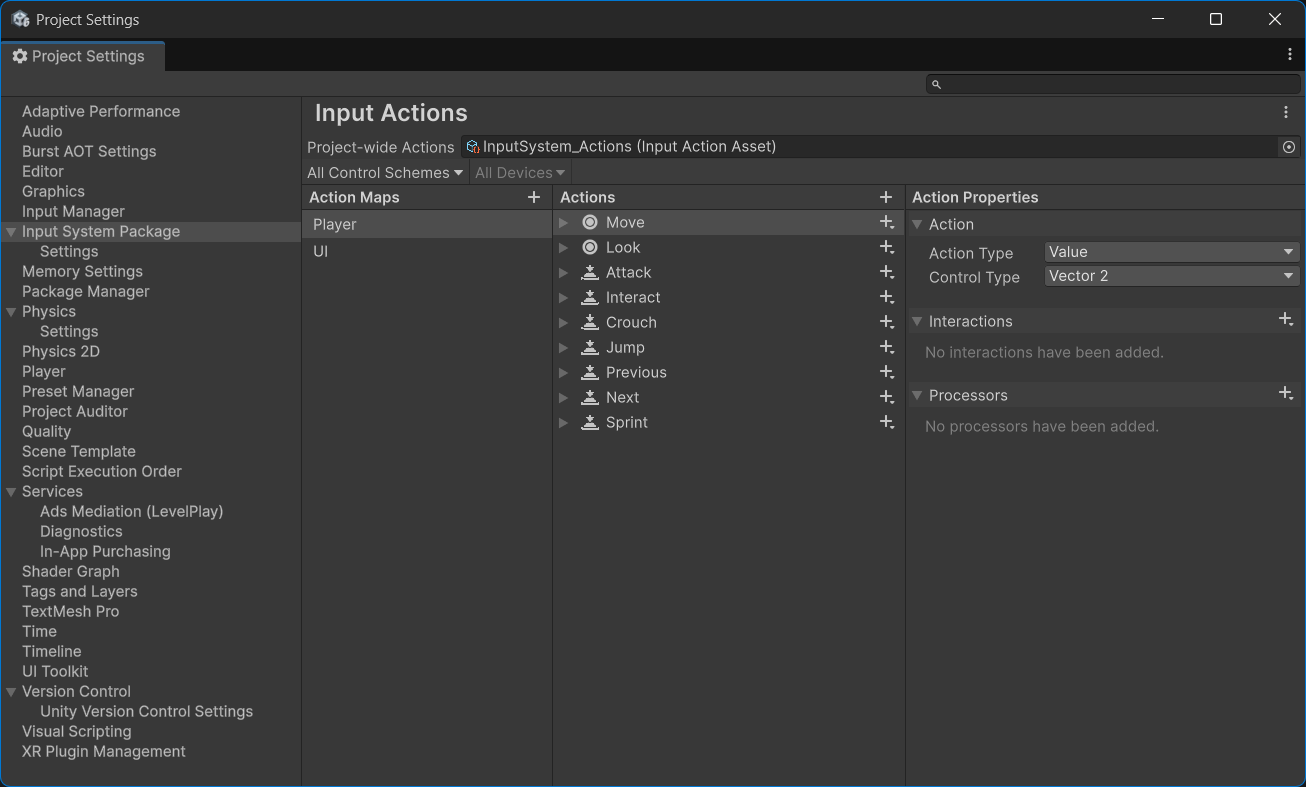This screenshot has height=787, width=1306.
Task: Expand the Look action bindings
Action: pos(564,248)
